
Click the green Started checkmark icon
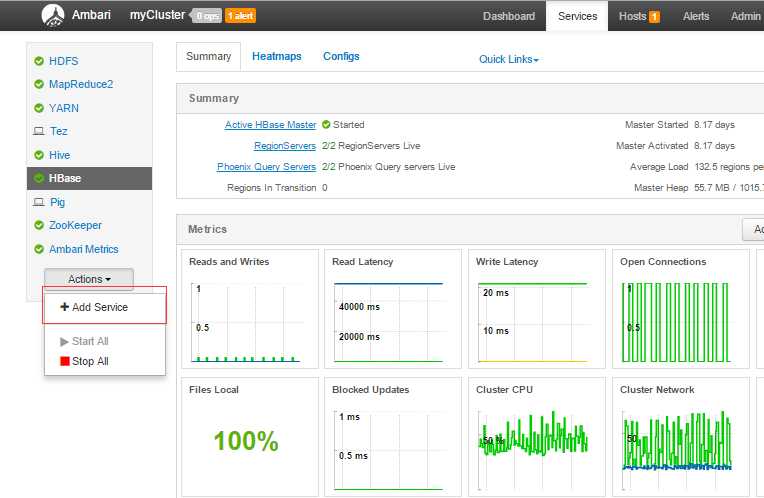(326, 125)
